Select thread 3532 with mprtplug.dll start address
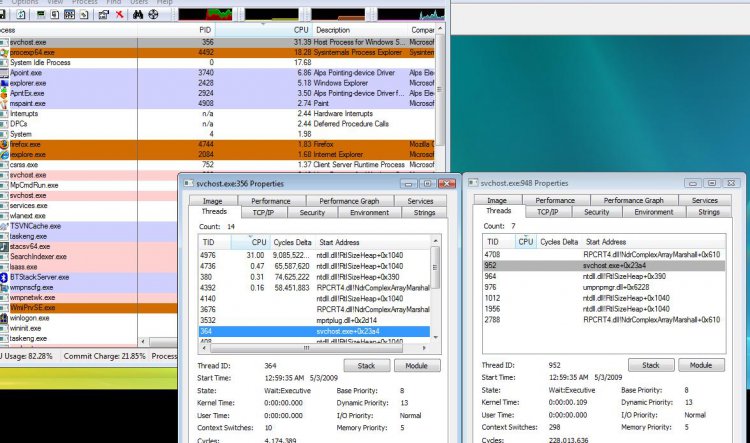 (x=314, y=321)
